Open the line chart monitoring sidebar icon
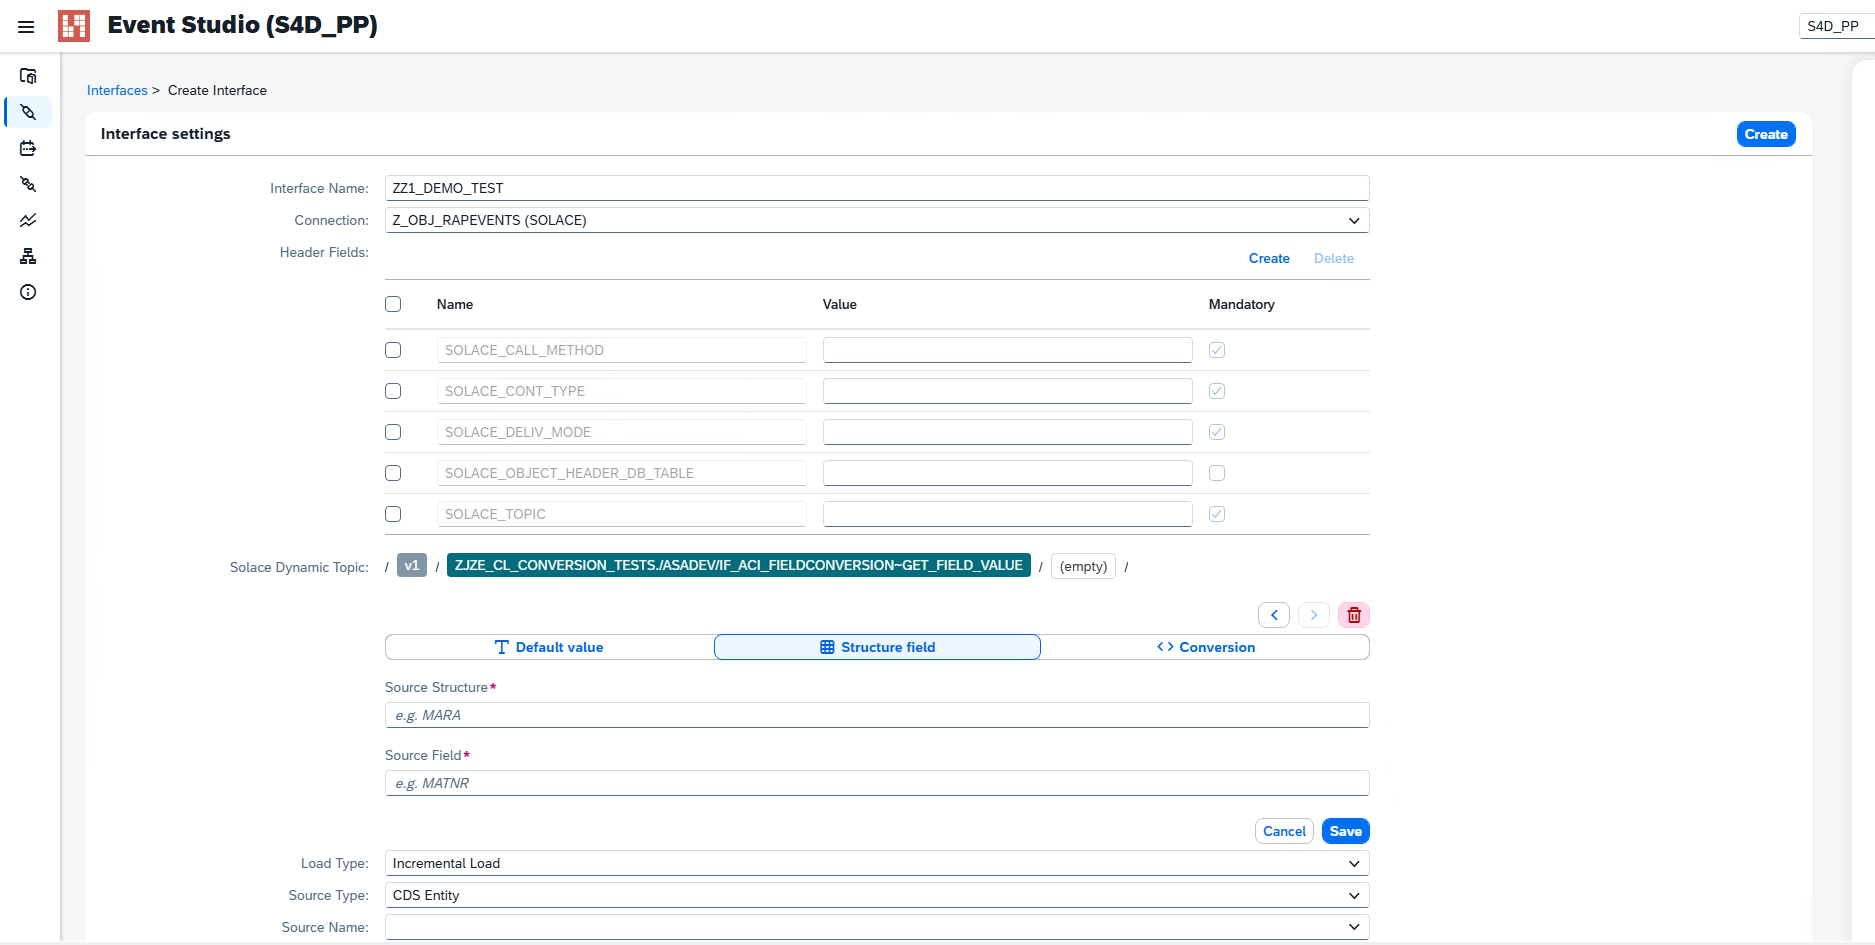This screenshot has width=1875, height=945. (28, 220)
